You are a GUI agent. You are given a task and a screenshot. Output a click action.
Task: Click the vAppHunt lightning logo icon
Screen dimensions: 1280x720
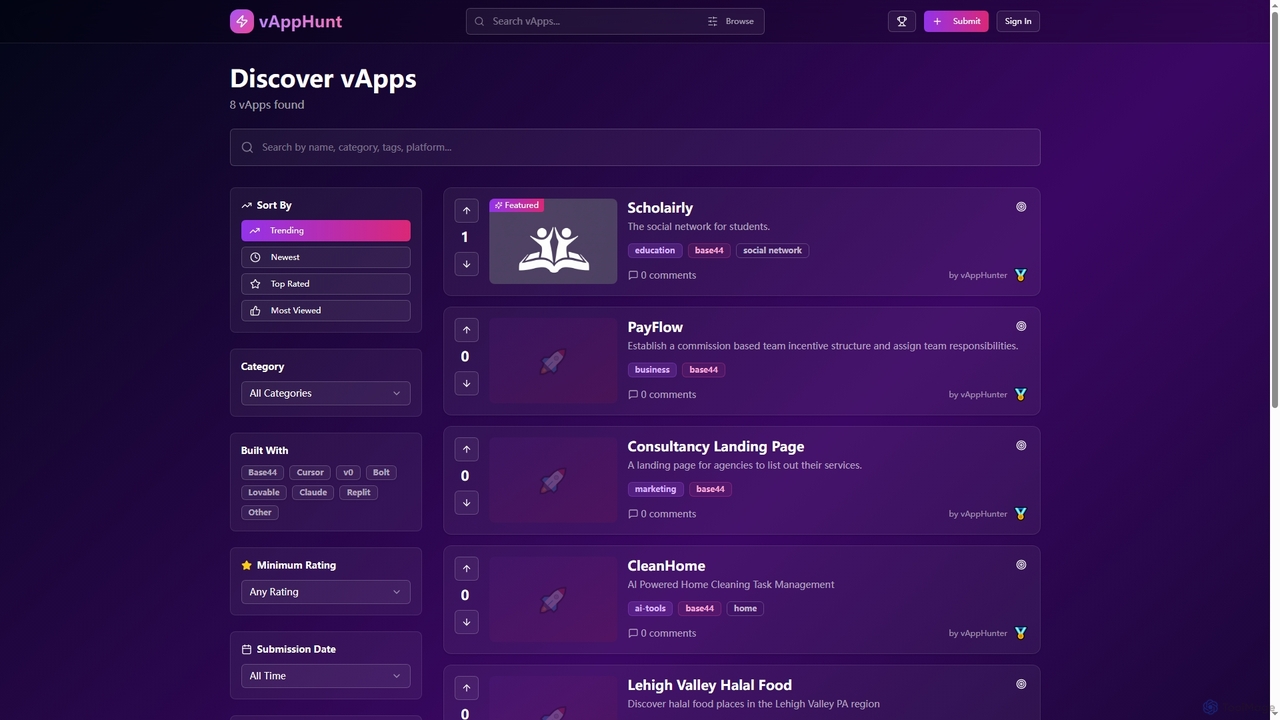(x=242, y=21)
